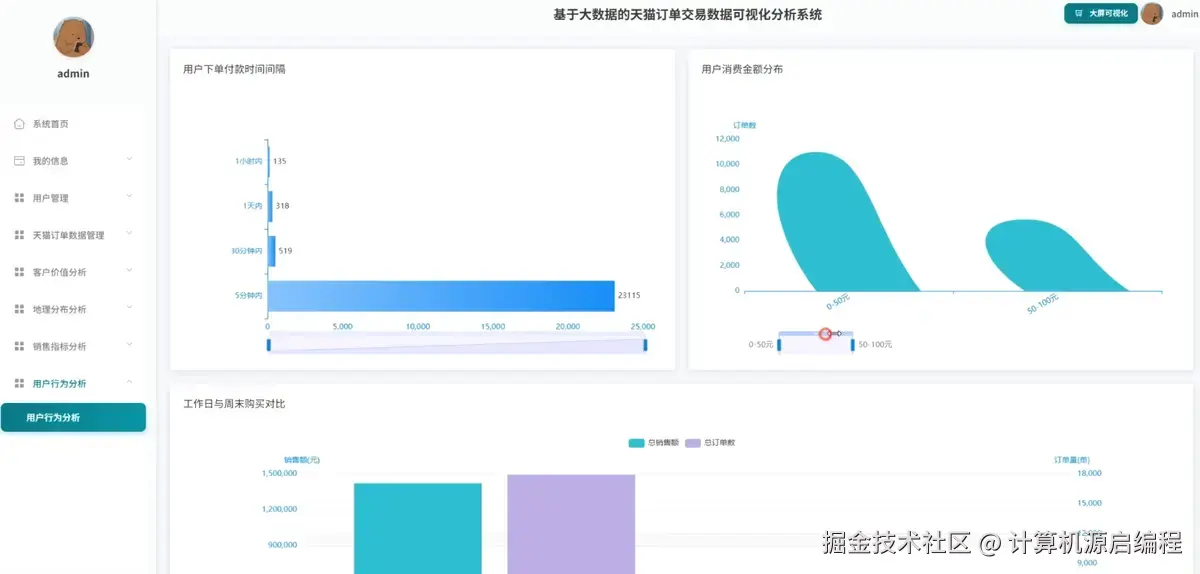Click the 1天内 bar showing 318

coord(270,206)
